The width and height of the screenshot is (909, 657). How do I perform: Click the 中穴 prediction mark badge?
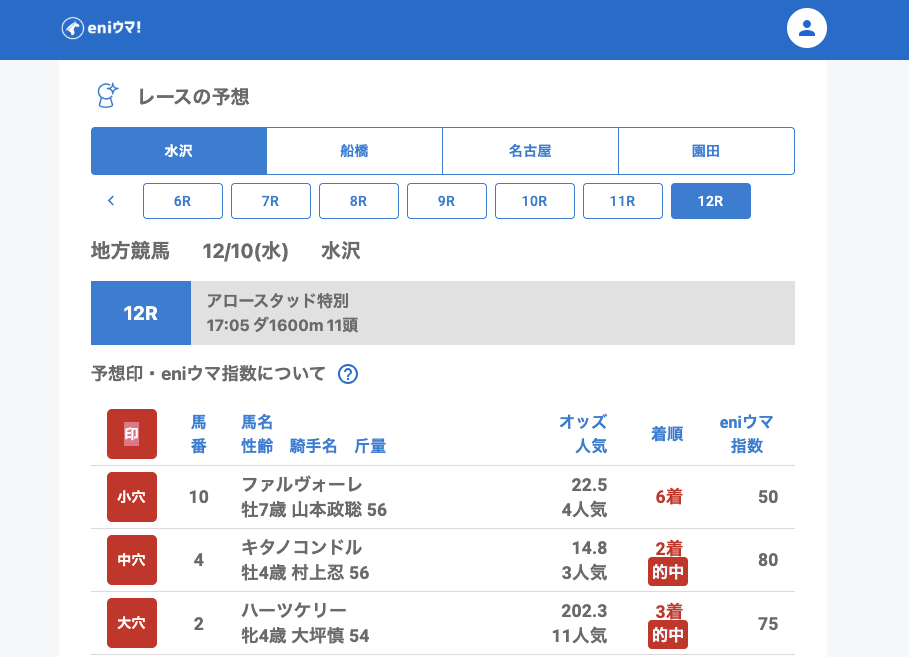click(x=132, y=560)
